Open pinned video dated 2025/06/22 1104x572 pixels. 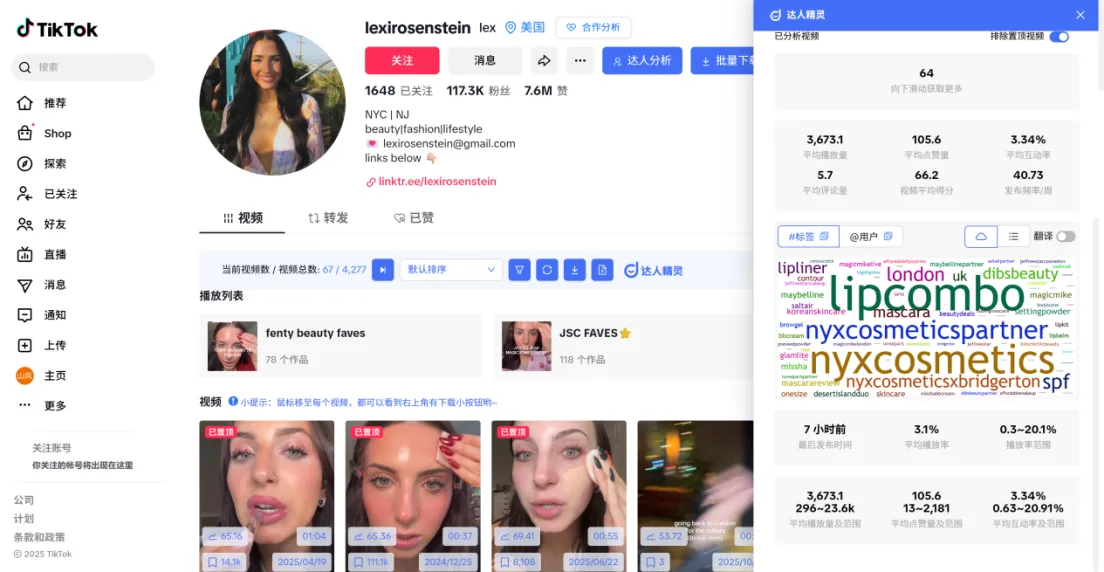point(559,496)
